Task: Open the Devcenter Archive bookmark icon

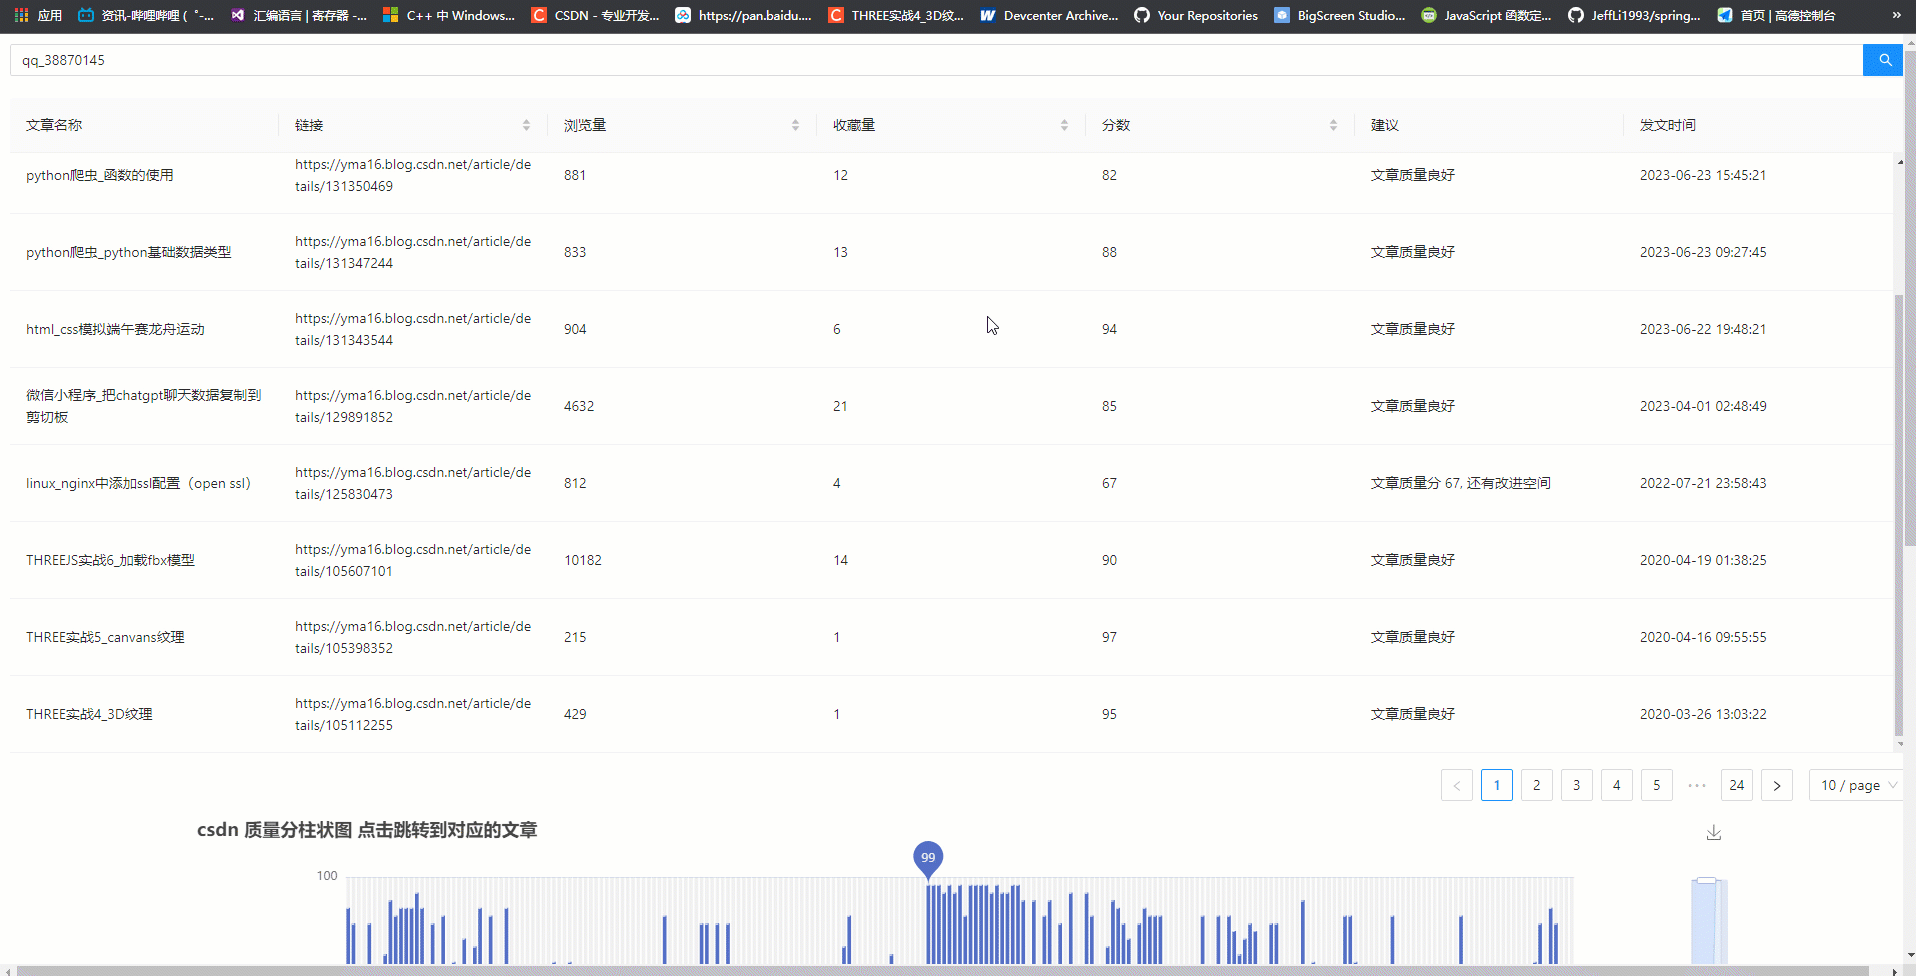Action: click(987, 15)
